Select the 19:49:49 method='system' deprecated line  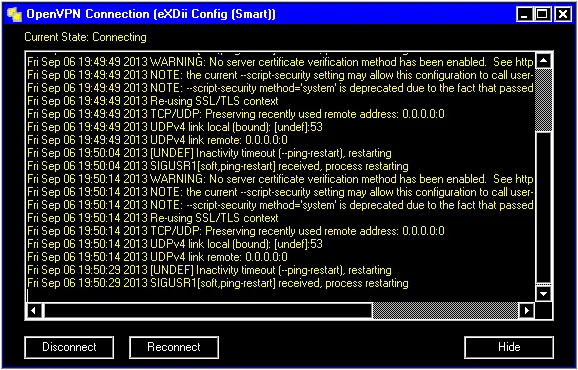(280, 88)
